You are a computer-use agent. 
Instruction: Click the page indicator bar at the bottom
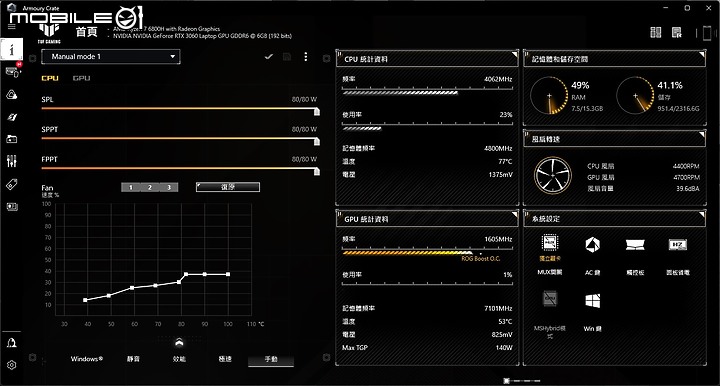tap(521, 380)
